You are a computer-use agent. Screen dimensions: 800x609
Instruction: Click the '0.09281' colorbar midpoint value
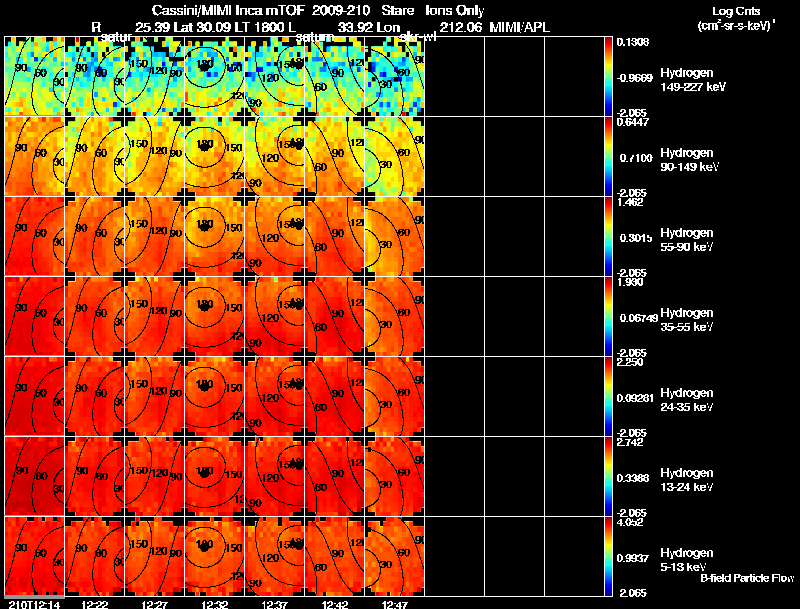point(635,398)
